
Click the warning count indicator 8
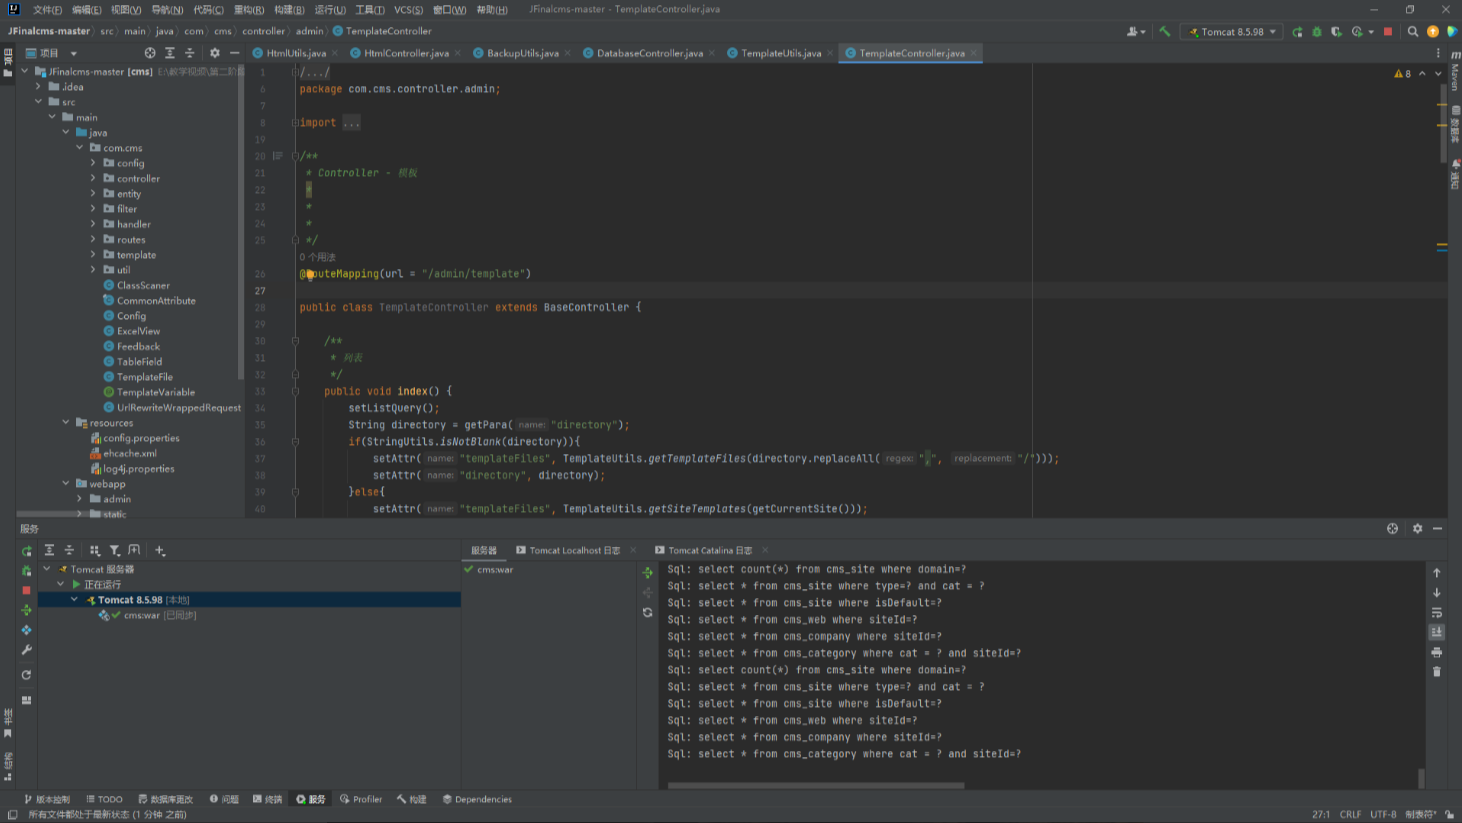1402,73
